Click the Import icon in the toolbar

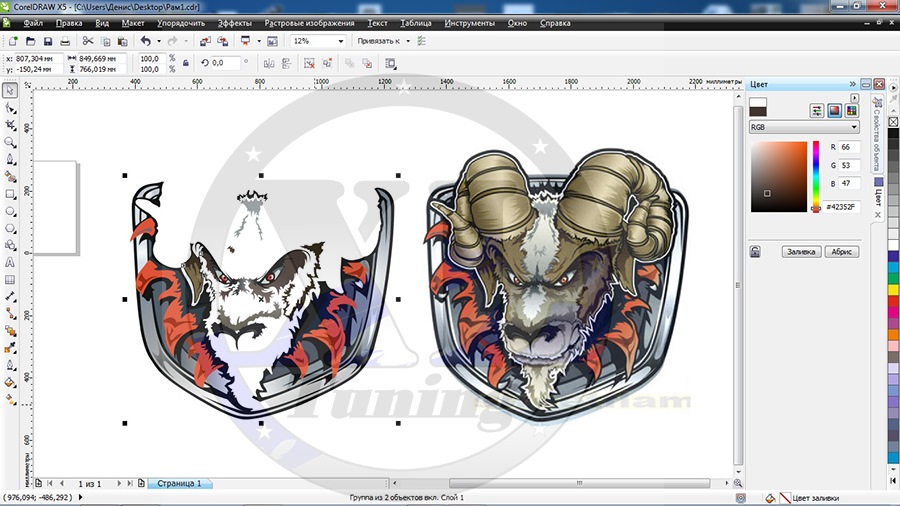(205, 41)
